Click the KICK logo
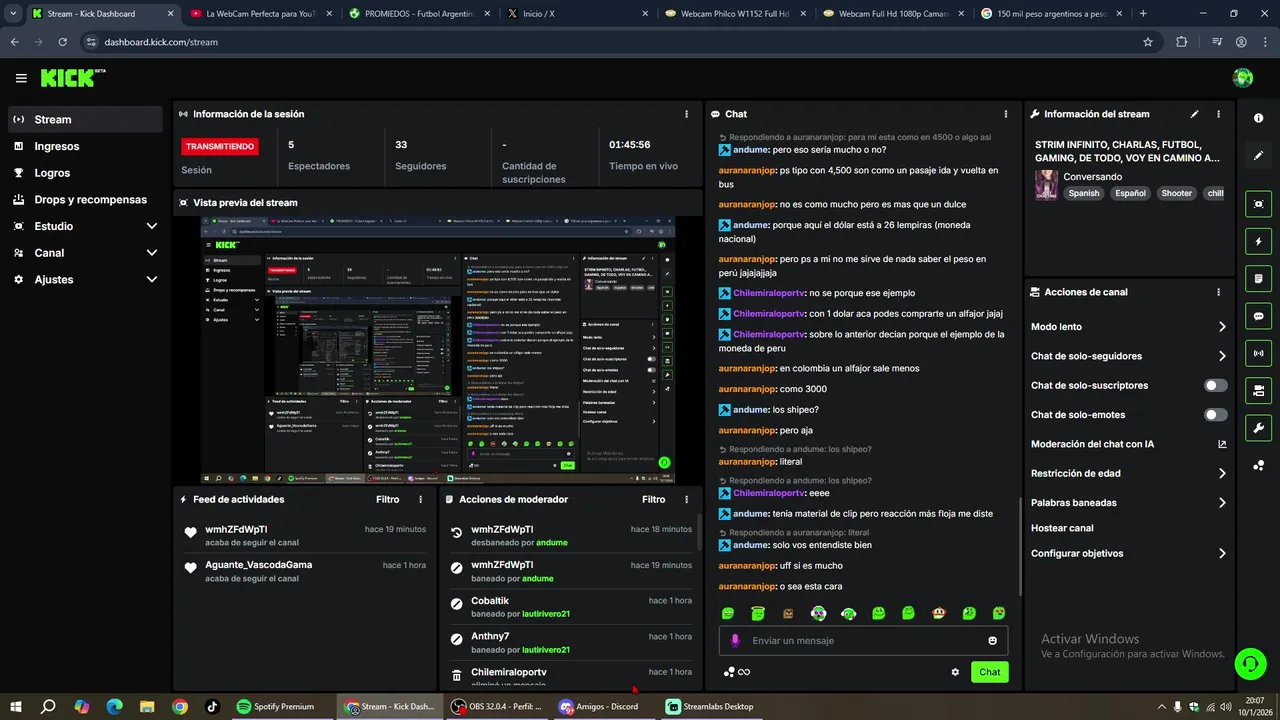This screenshot has width=1280, height=720. (73, 78)
